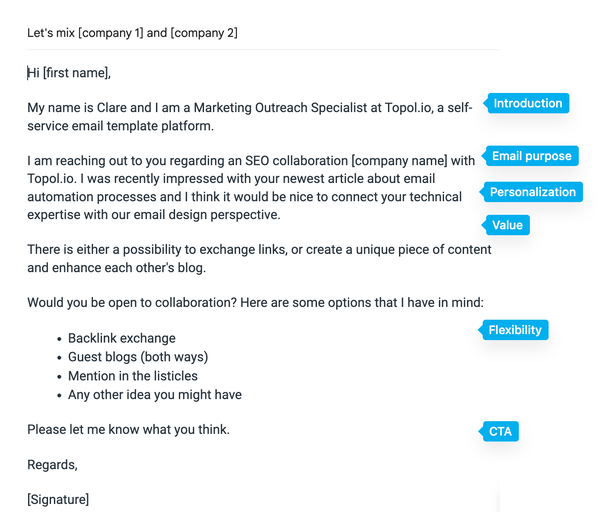Click the 'Any other idea you might have' bullet
Image resolution: width=600 pixels, height=529 pixels.
[x=155, y=394]
